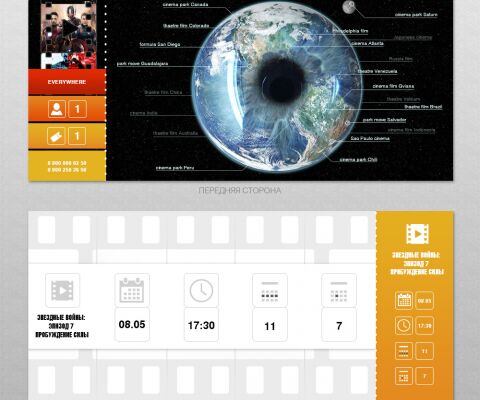Click the clock icon on orange stub
This screenshot has height=400, width=480.
404,325
